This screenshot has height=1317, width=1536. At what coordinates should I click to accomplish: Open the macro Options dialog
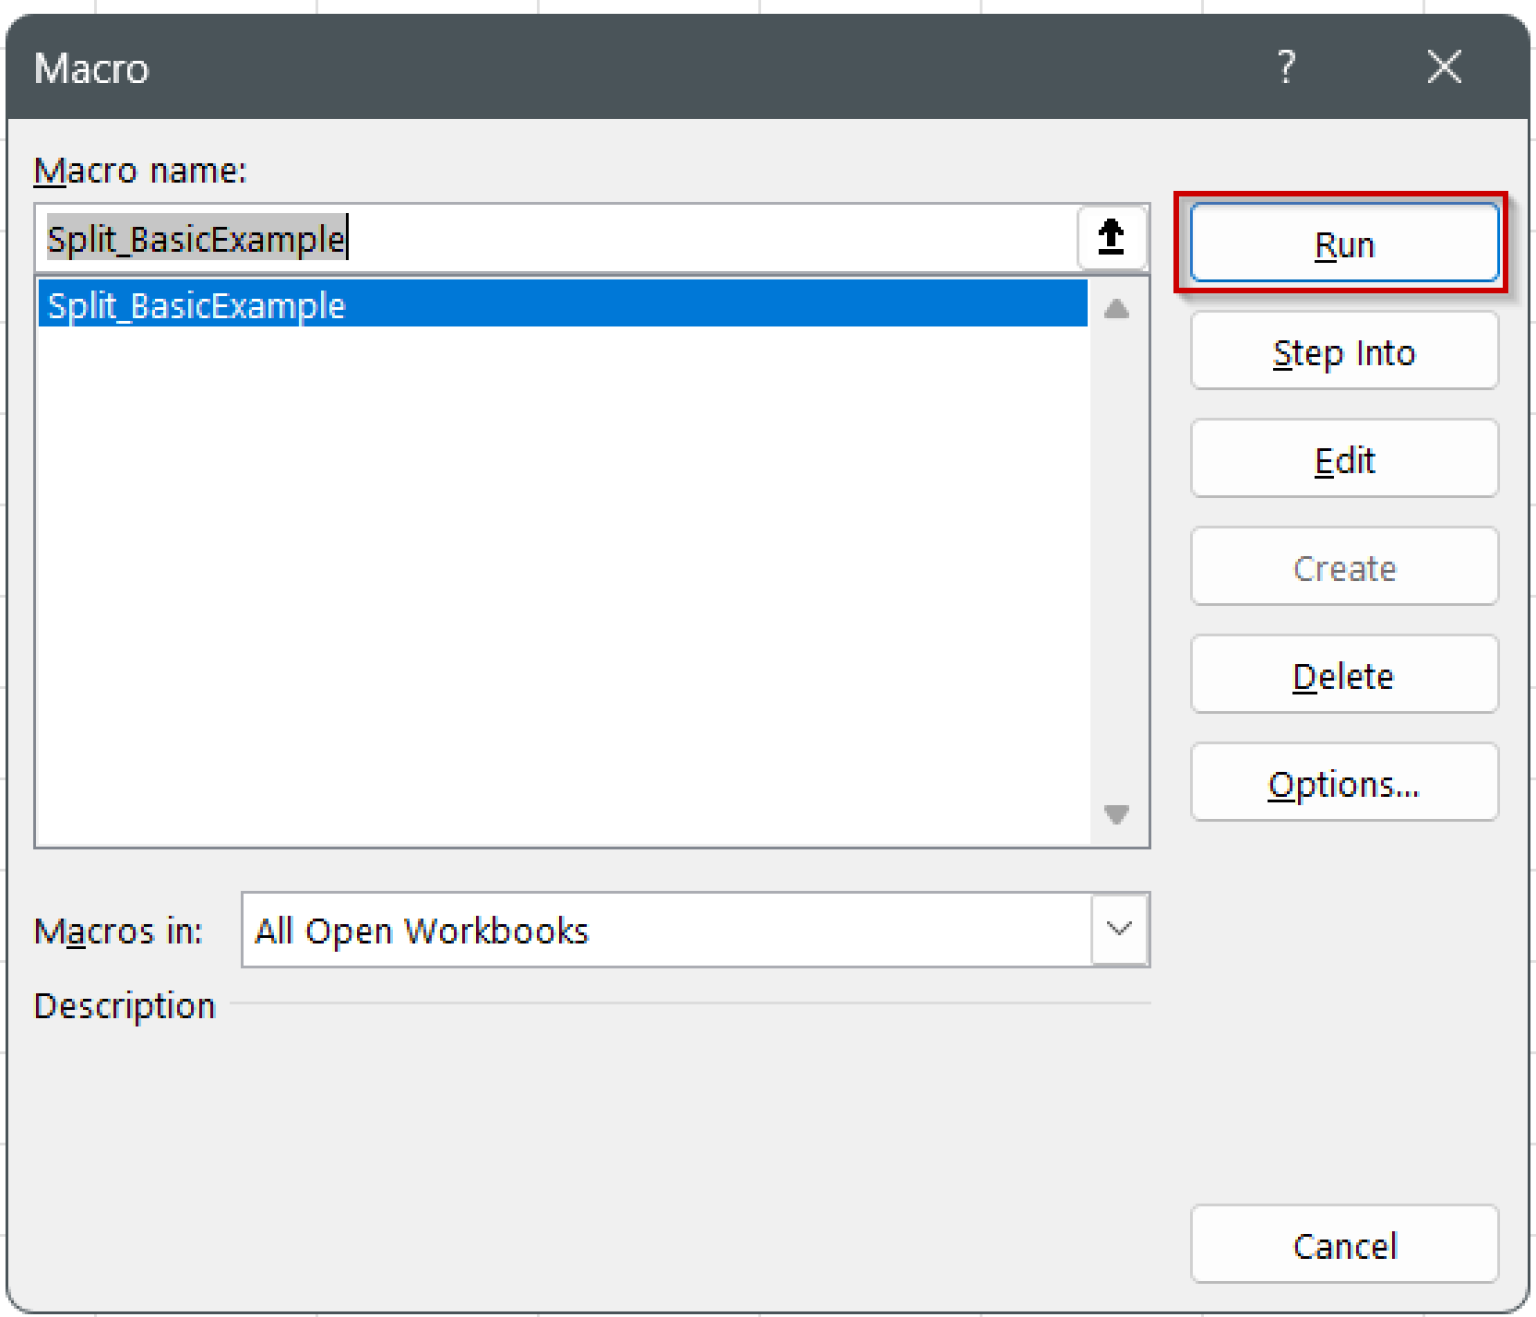[x=1344, y=783]
